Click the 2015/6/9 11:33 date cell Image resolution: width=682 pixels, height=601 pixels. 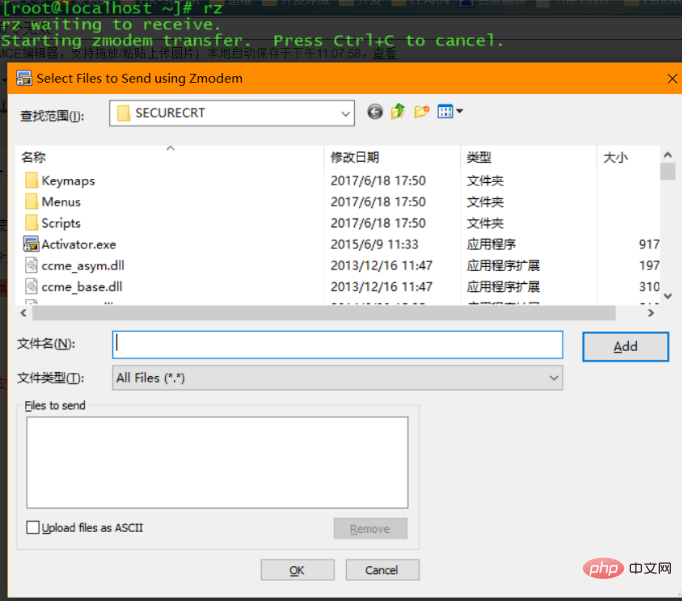(374, 244)
